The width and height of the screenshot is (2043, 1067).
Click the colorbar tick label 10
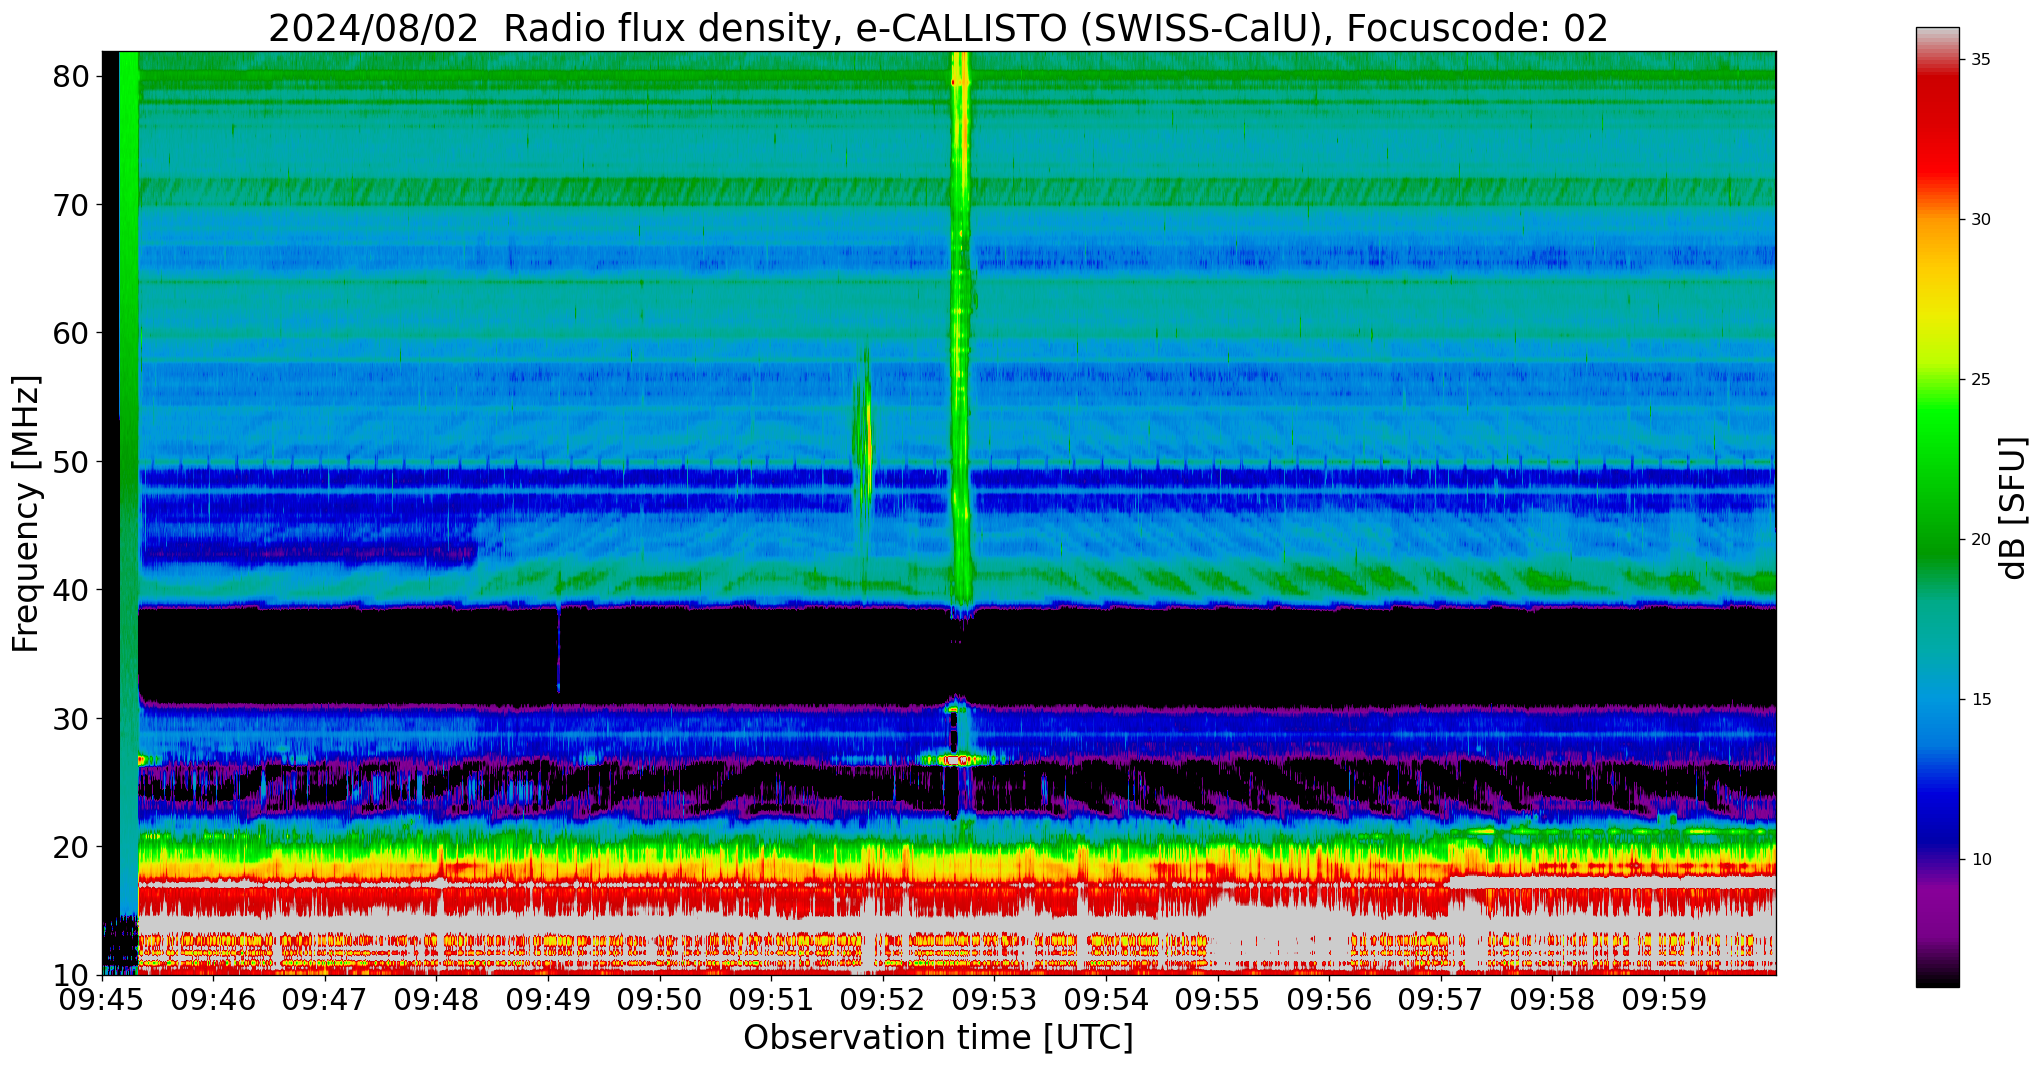(1981, 860)
